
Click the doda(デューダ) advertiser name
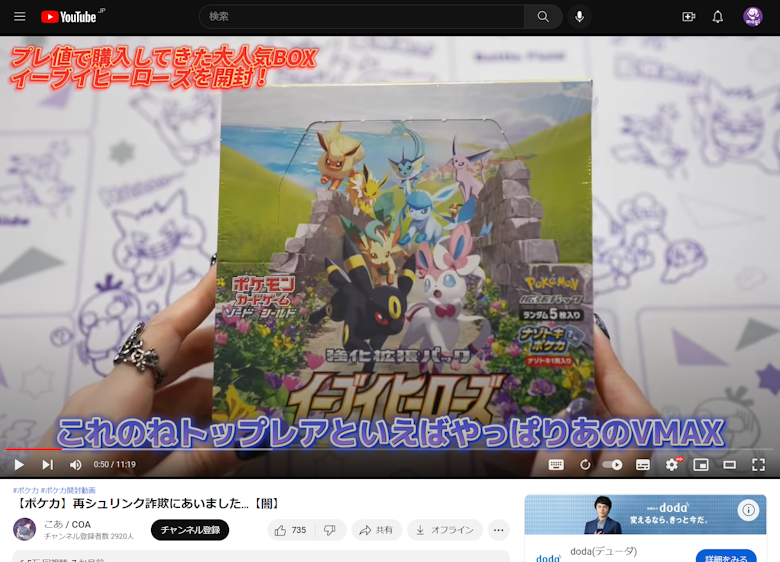point(603,551)
